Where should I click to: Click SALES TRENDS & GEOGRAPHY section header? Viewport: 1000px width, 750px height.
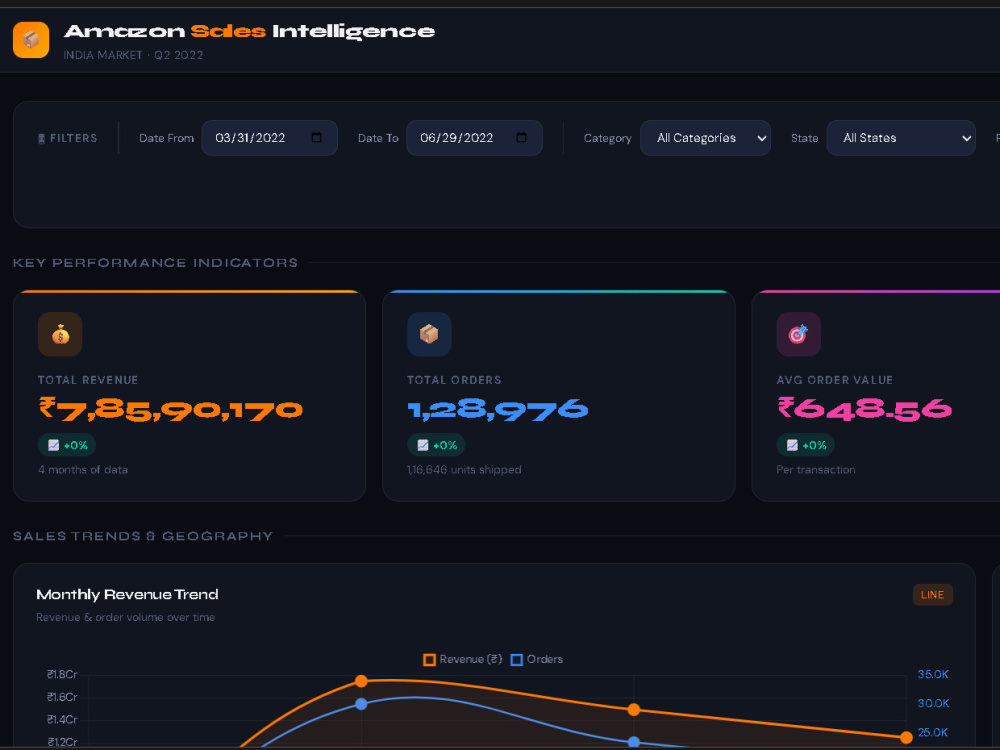coord(143,536)
